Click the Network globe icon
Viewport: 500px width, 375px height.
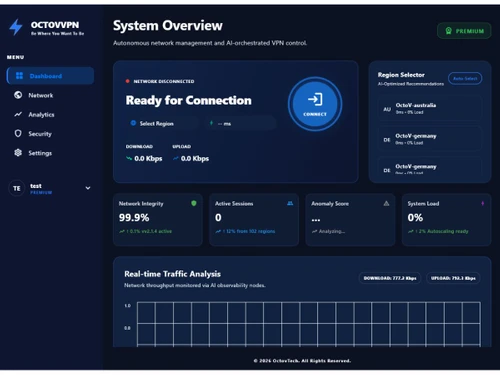[18, 95]
